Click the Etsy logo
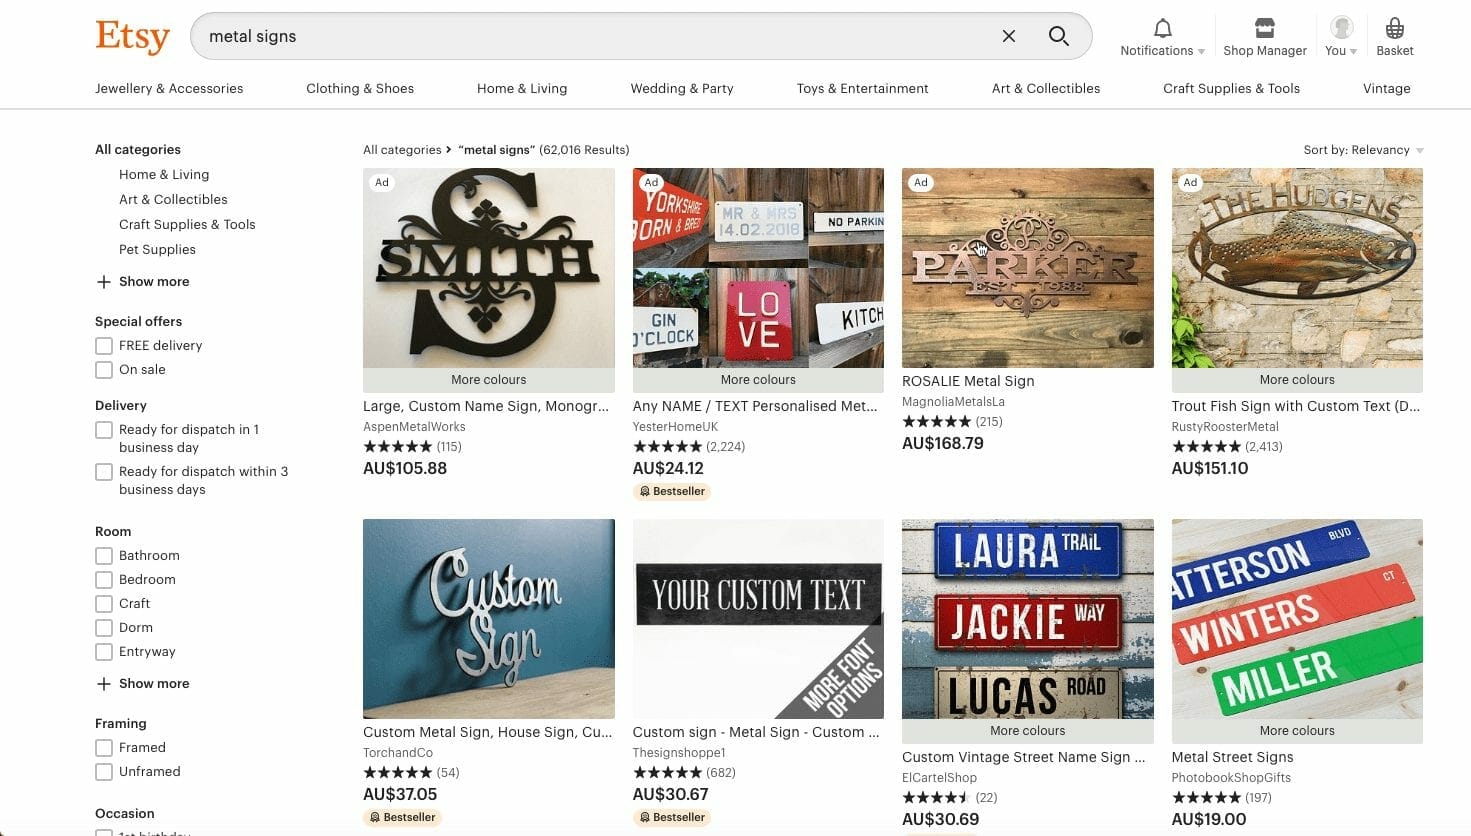Image resolution: width=1471 pixels, height=836 pixels. (131, 37)
